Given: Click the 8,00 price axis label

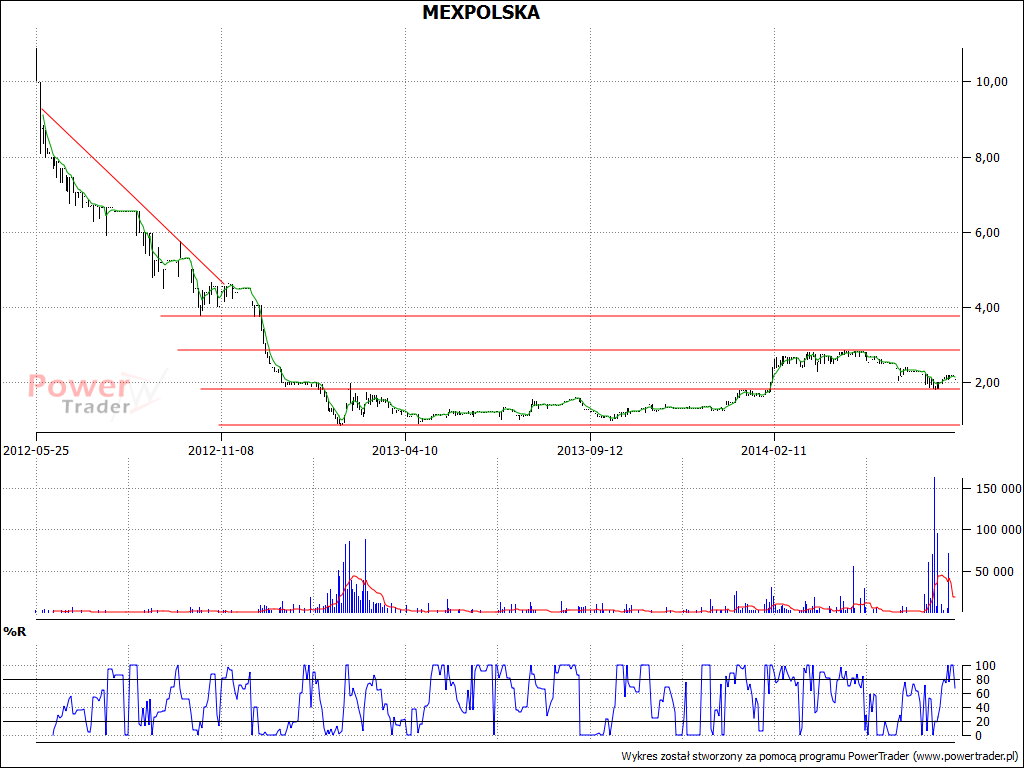Looking at the screenshot, I should point(988,157).
